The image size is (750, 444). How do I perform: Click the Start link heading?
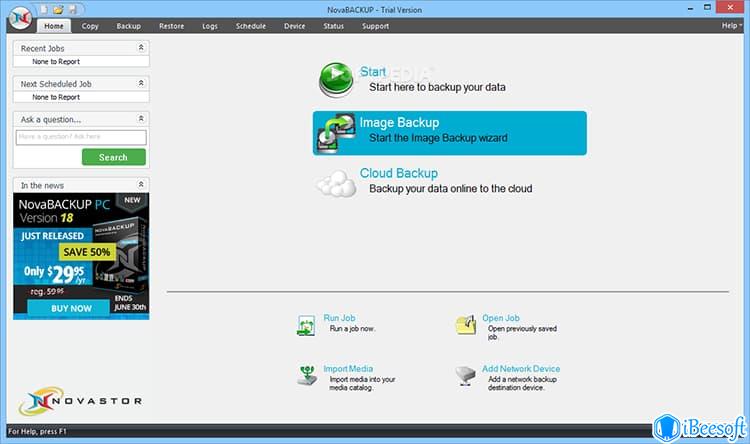tap(373, 72)
